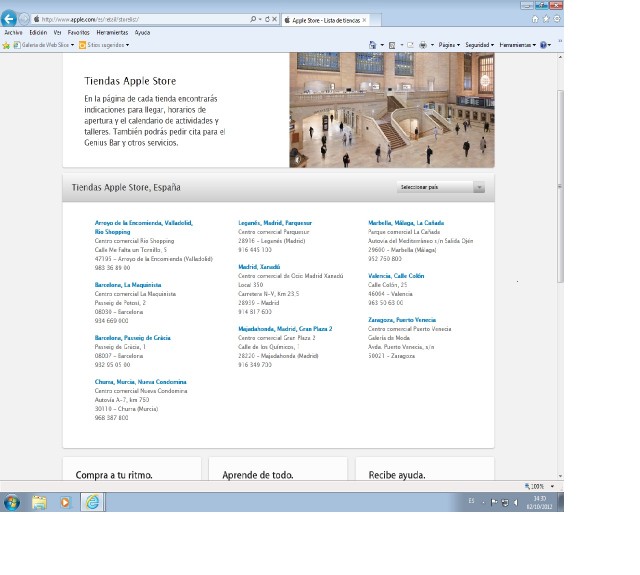Click the Aprende de todo heading
The image size is (640, 575).
pyautogui.click(x=258, y=475)
